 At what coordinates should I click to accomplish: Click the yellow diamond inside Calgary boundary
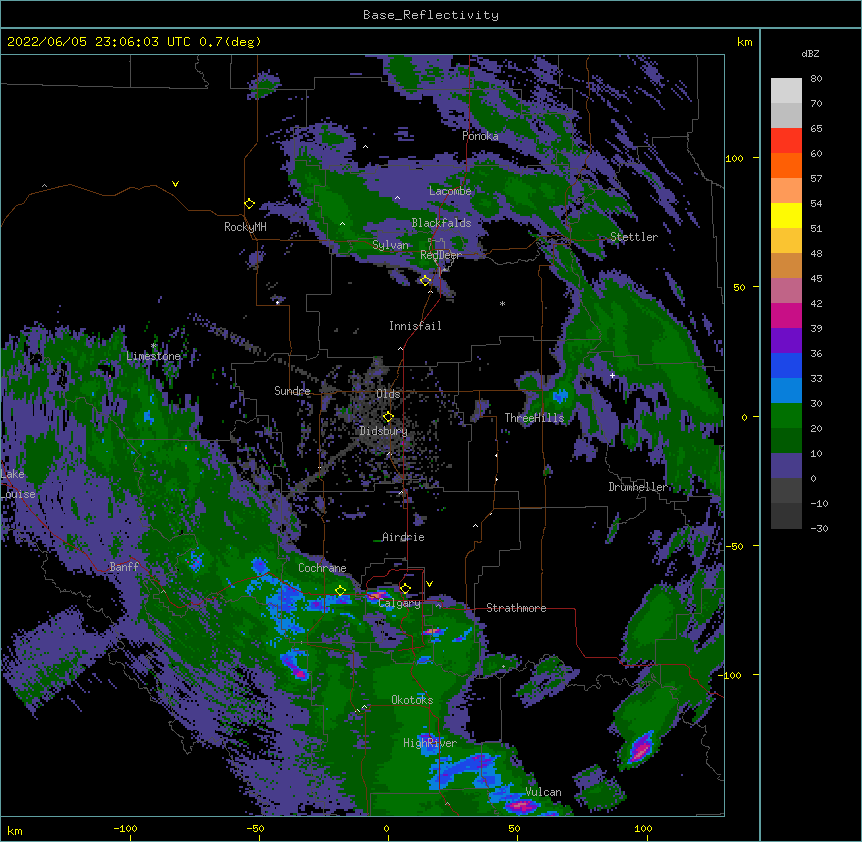pyautogui.click(x=405, y=589)
